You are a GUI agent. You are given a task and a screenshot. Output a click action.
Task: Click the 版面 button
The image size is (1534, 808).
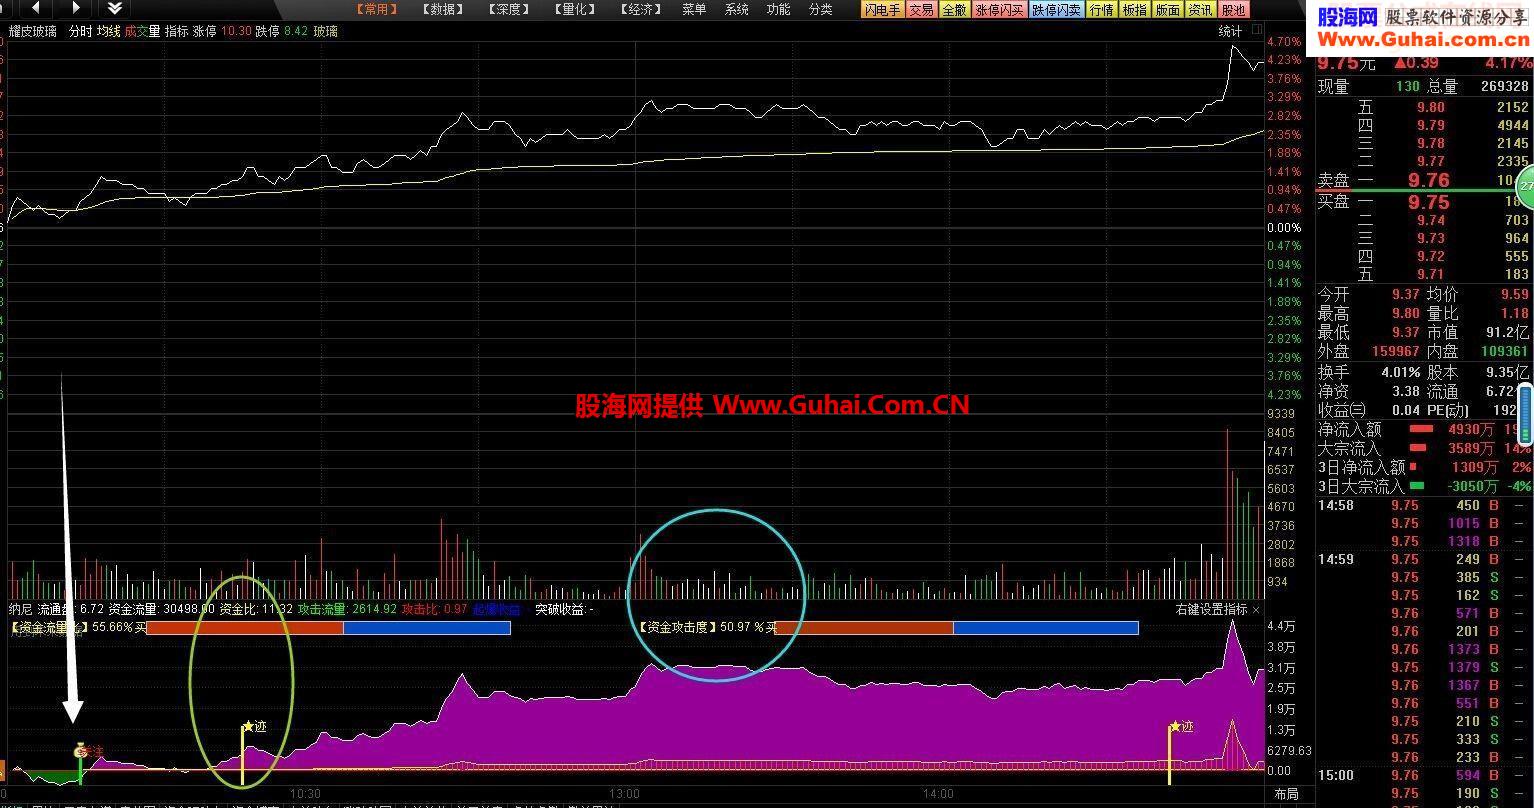coord(1167,9)
